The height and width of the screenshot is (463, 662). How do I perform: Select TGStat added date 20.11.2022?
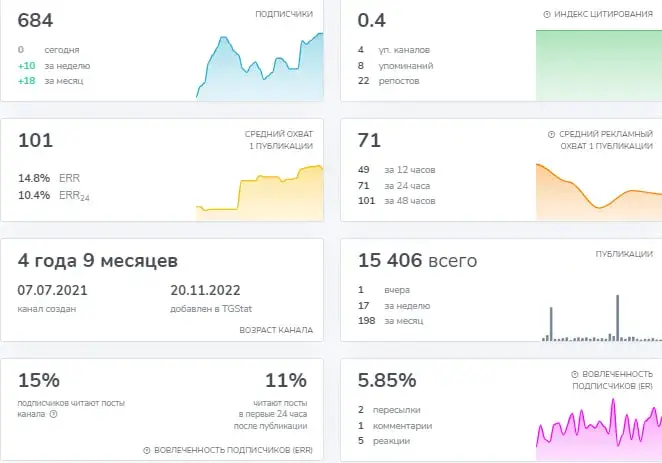(205, 290)
